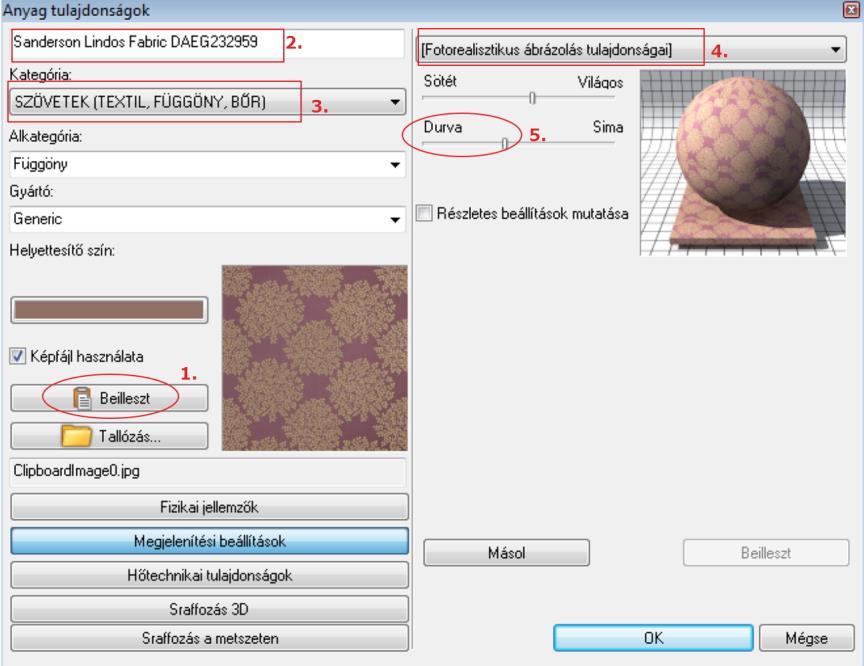Viewport: 864px width, 666px height.
Task: Click the clipboard icon on Beilleszt button
Action: point(82,398)
